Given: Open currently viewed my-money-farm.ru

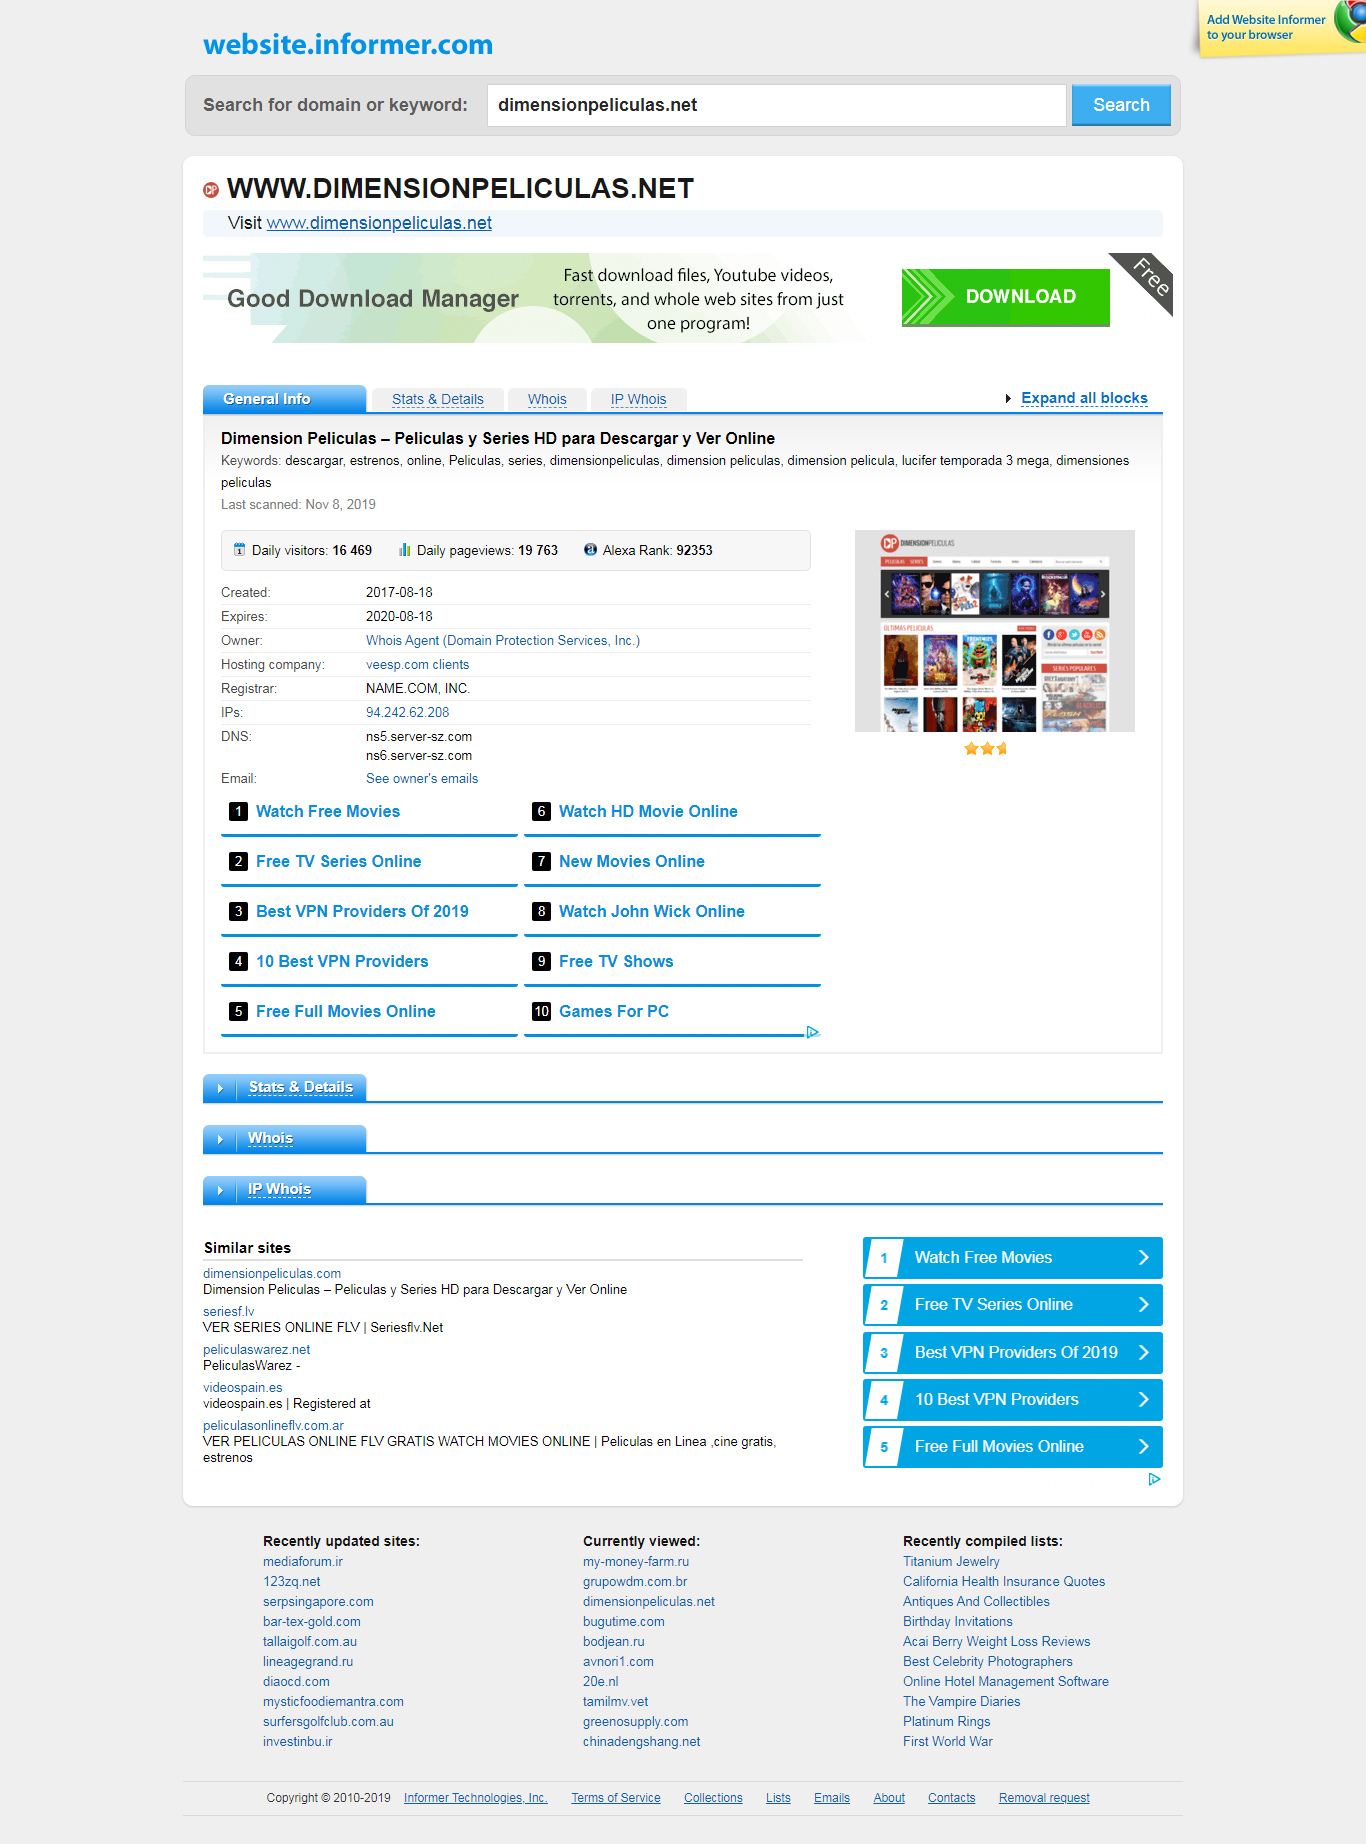Looking at the screenshot, I should 636,1562.
